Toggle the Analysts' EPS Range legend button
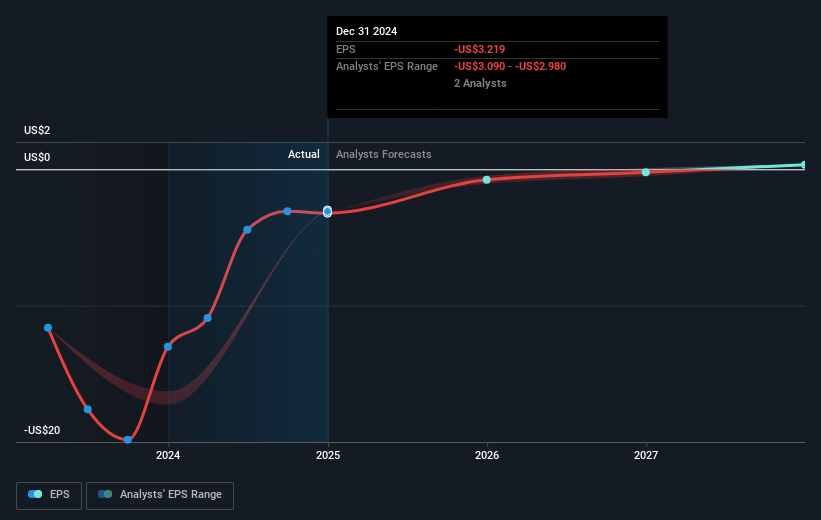The height and width of the screenshot is (520, 821). pyautogui.click(x=160, y=495)
